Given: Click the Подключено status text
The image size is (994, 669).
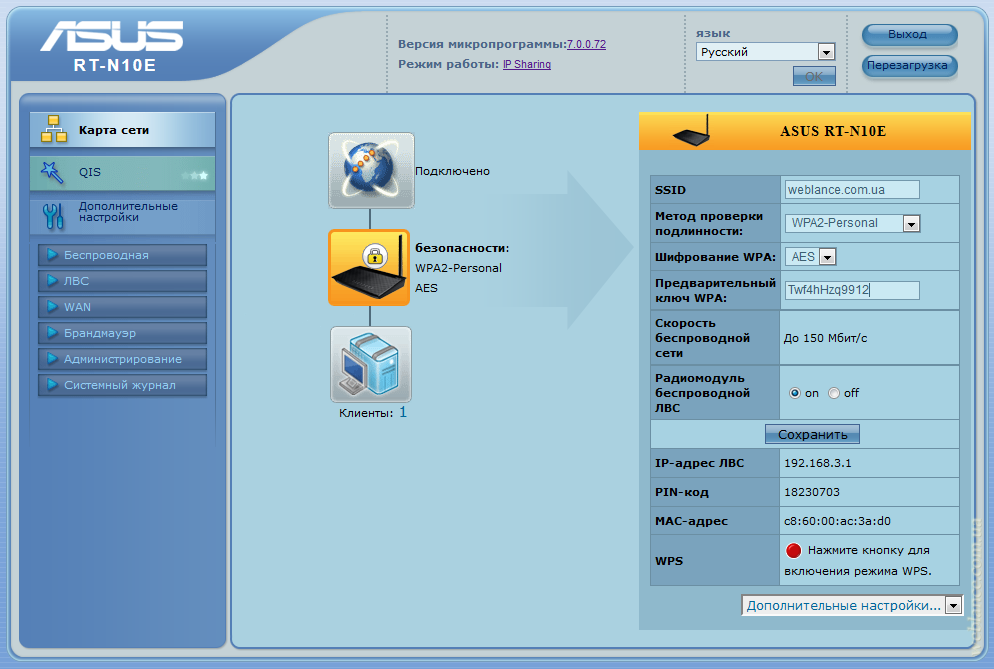Looking at the screenshot, I should (453, 171).
